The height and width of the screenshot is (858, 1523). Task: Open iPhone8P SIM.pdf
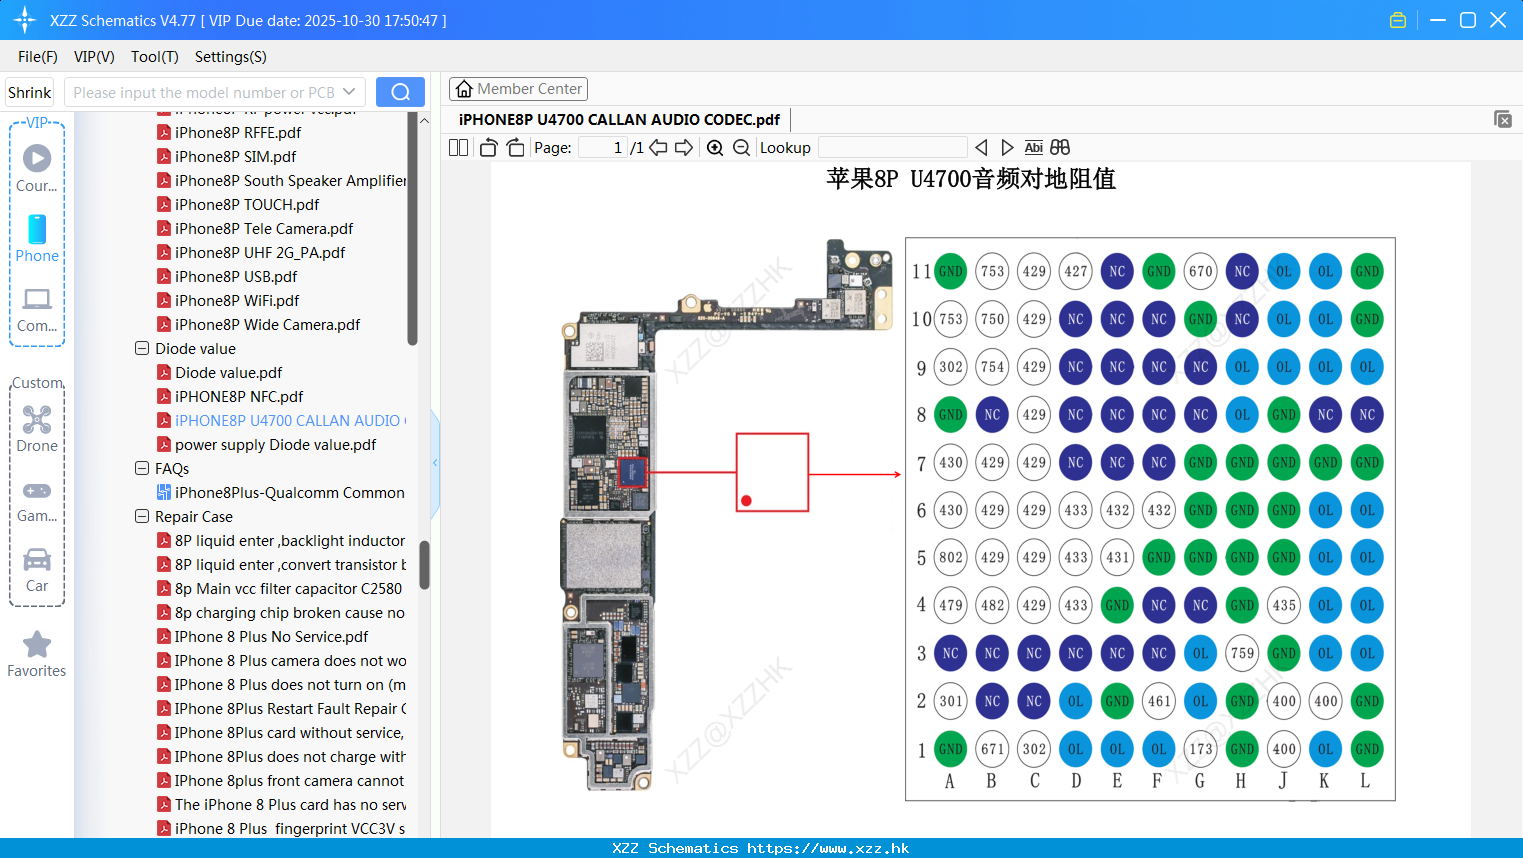pos(235,156)
